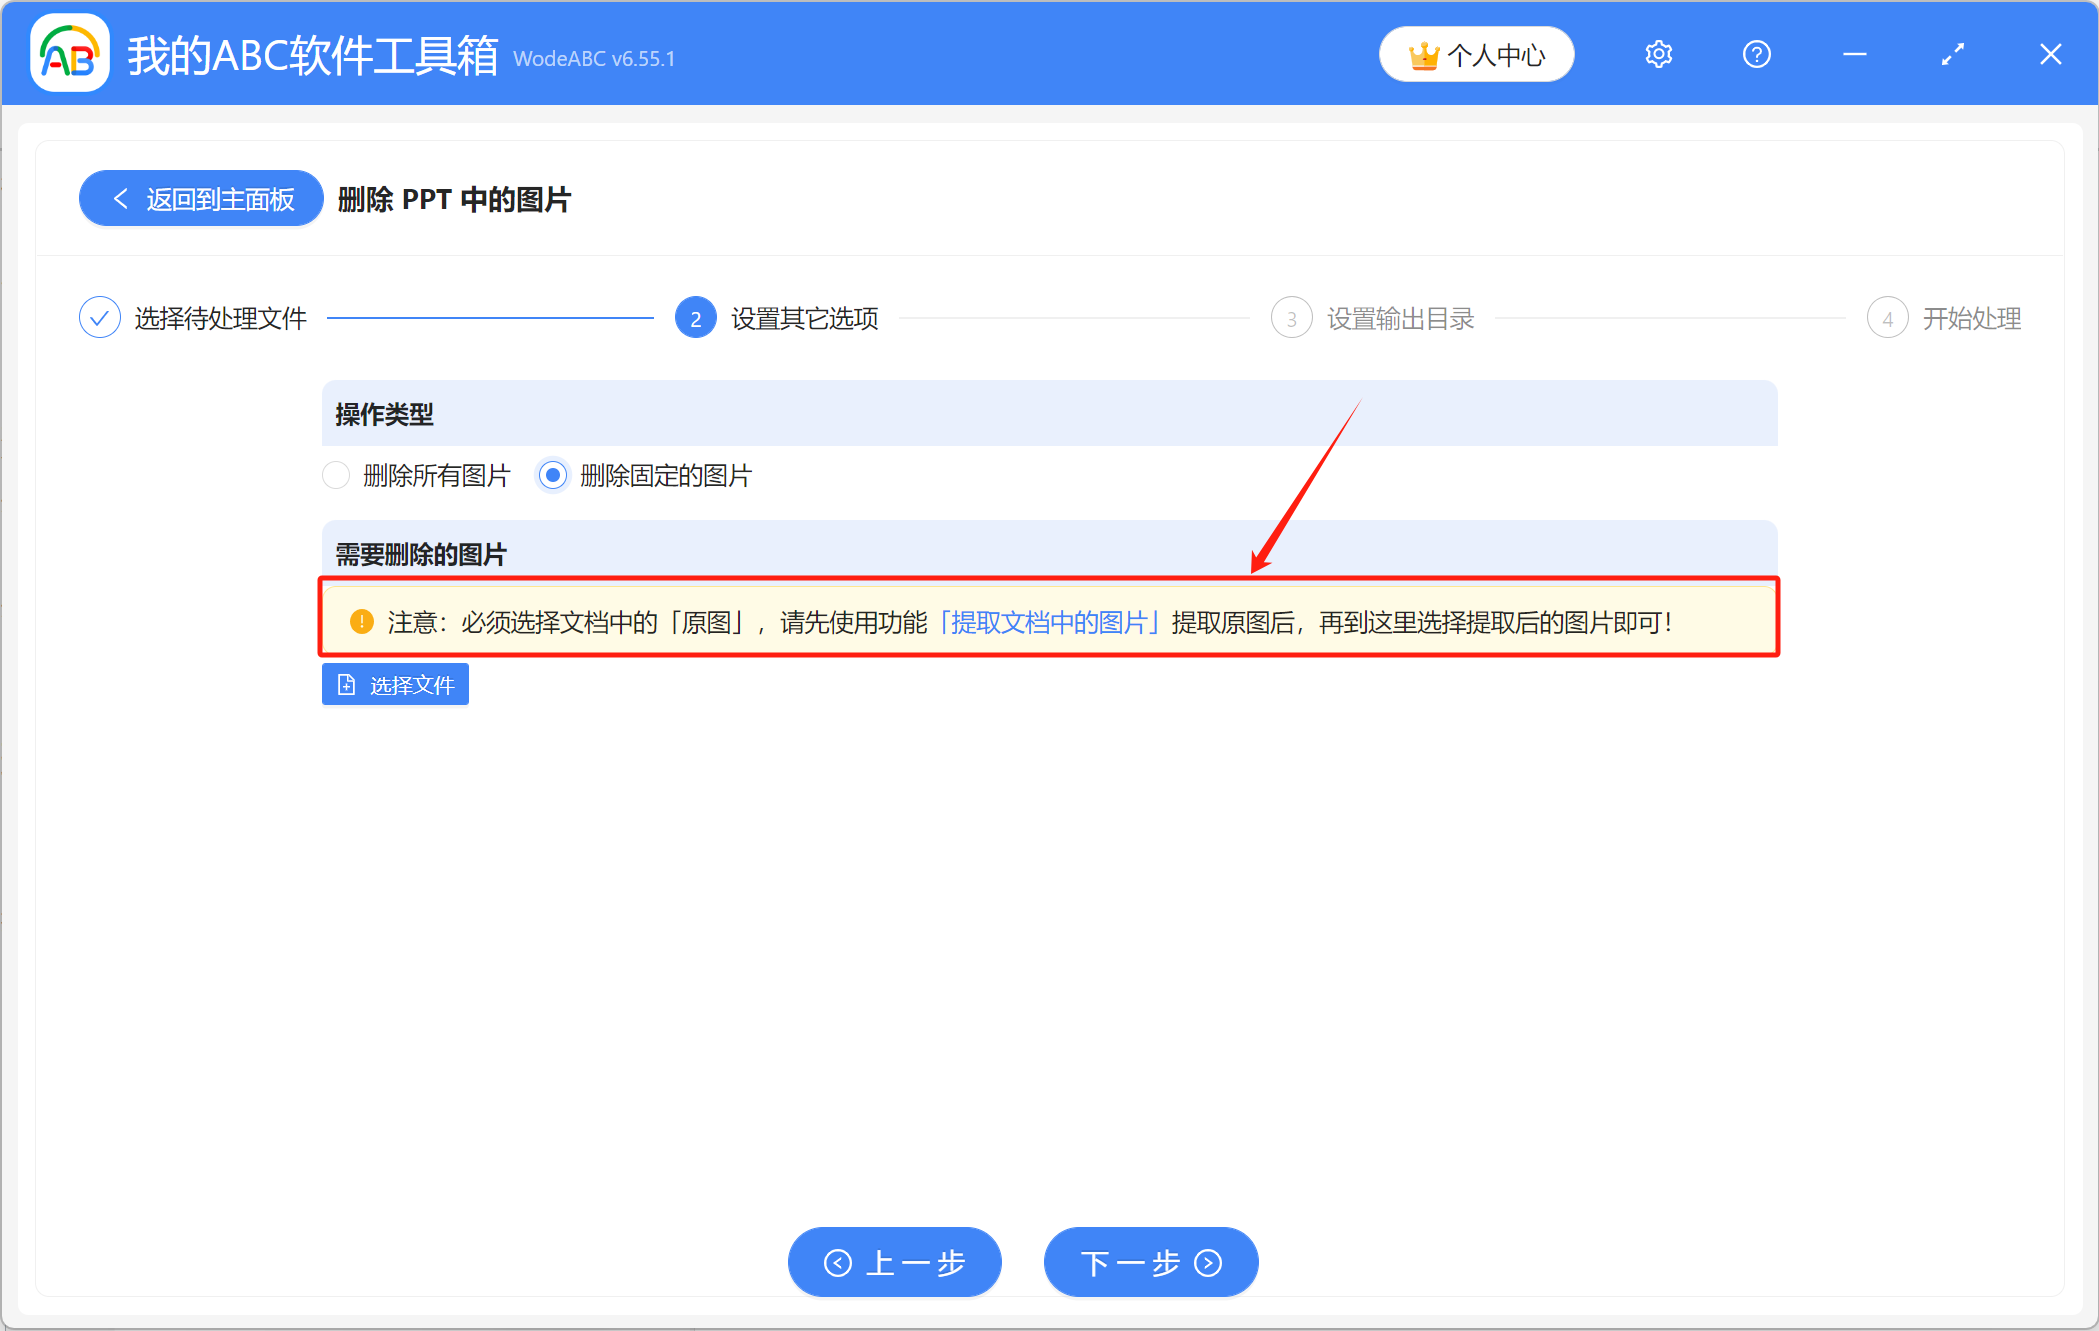Open help via question mark icon
This screenshot has width=2099, height=1331.
1756,55
